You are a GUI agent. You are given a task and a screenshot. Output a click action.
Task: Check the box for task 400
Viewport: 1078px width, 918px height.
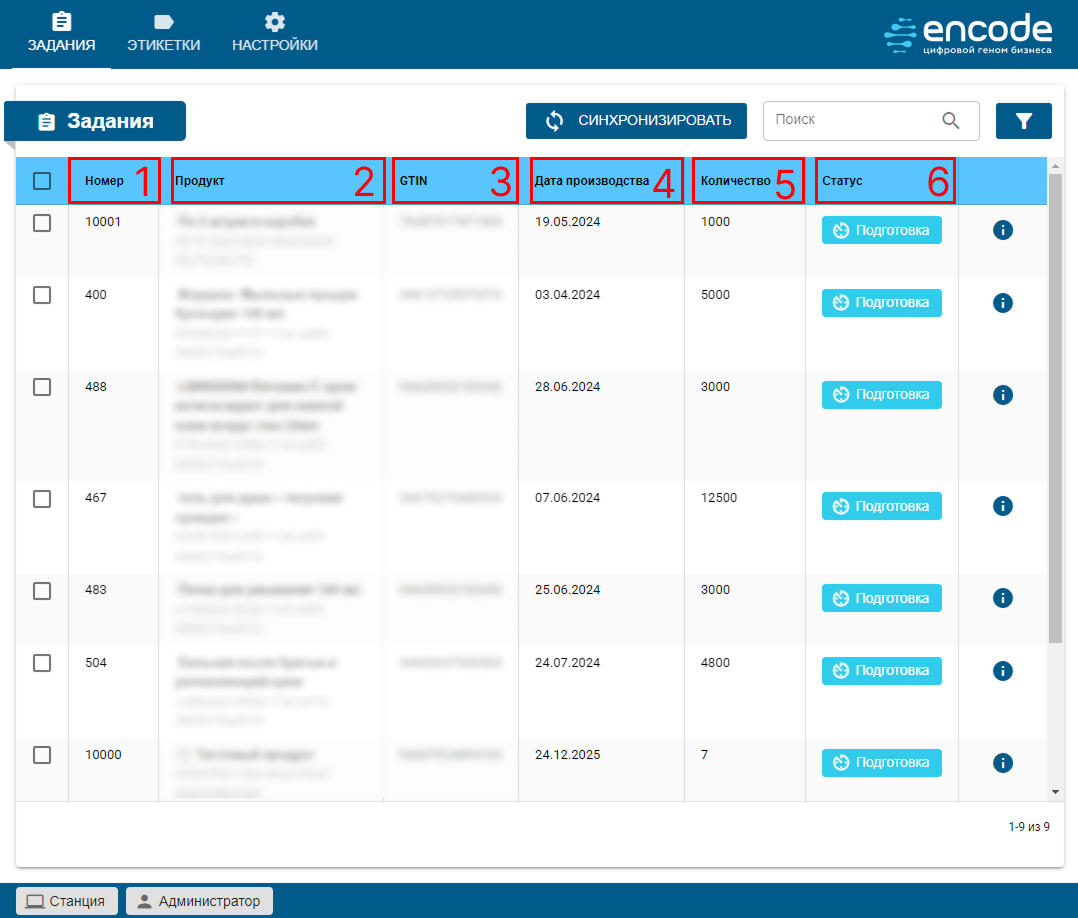42,295
